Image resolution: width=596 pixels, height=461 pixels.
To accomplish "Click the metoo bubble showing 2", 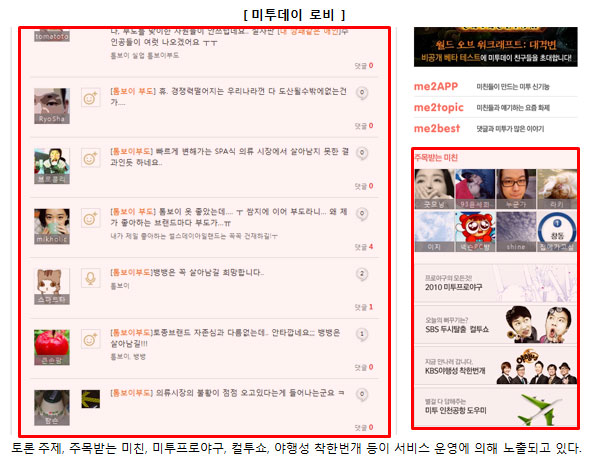I will tap(362, 274).
